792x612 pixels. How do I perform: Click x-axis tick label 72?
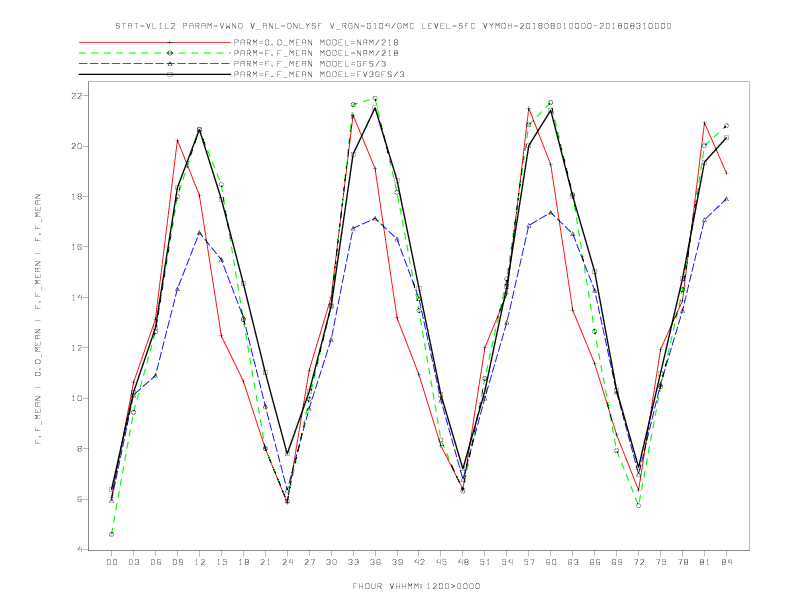(x=639, y=562)
